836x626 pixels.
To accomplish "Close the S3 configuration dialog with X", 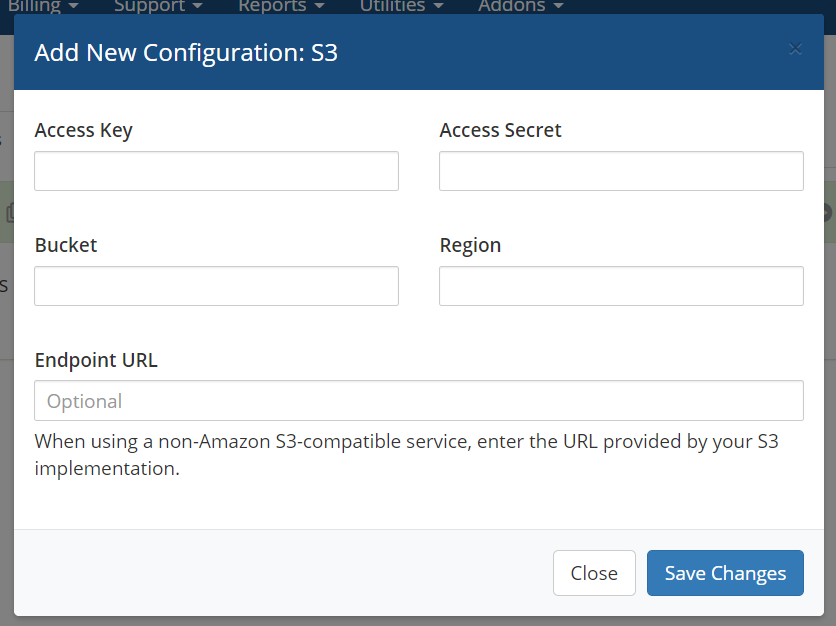I will (x=795, y=49).
